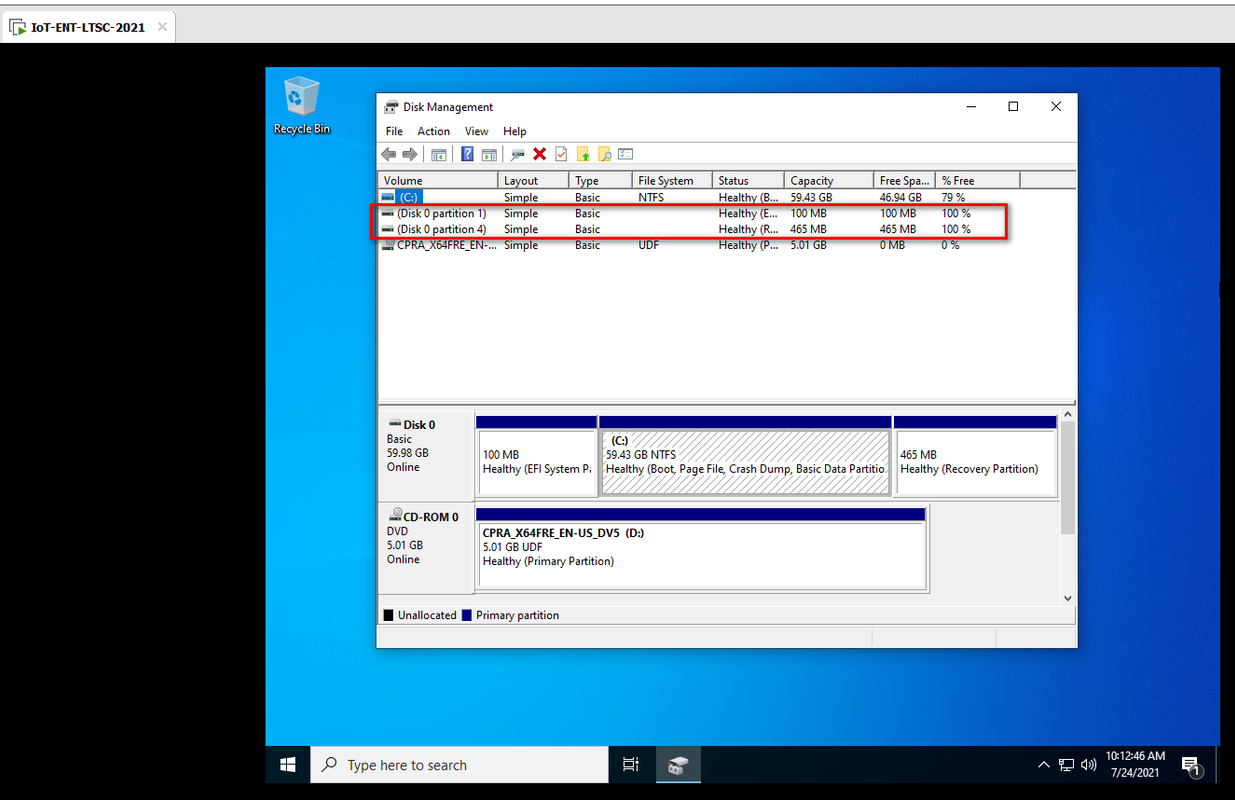Click the 79 % free cell
Image resolution: width=1235 pixels, height=800 pixels.
pyautogui.click(x=953, y=198)
